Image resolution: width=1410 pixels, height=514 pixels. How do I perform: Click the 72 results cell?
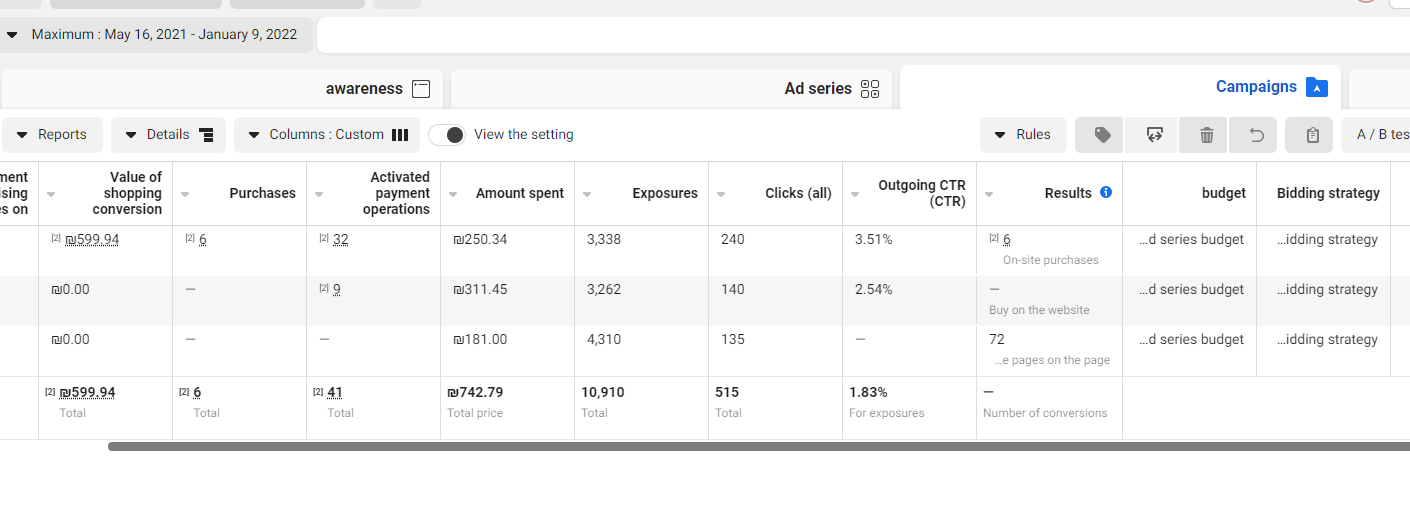[x=997, y=340]
